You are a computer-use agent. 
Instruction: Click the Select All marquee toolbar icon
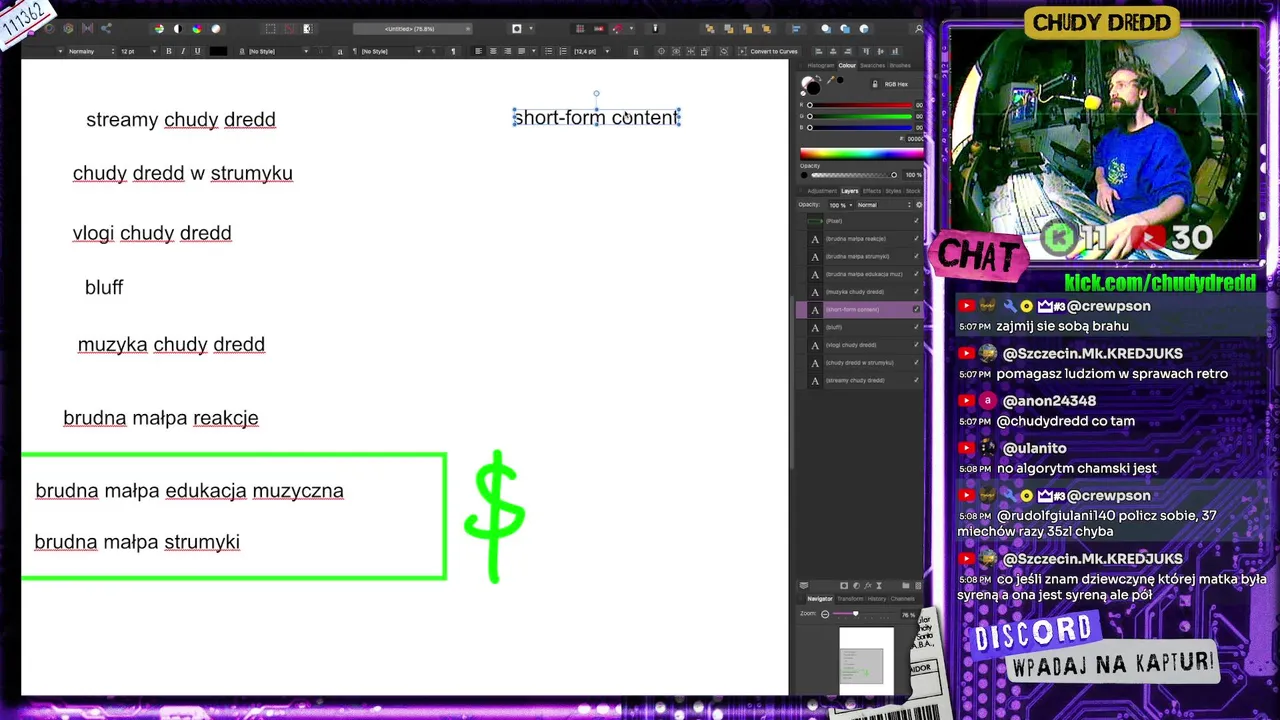coord(270,29)
